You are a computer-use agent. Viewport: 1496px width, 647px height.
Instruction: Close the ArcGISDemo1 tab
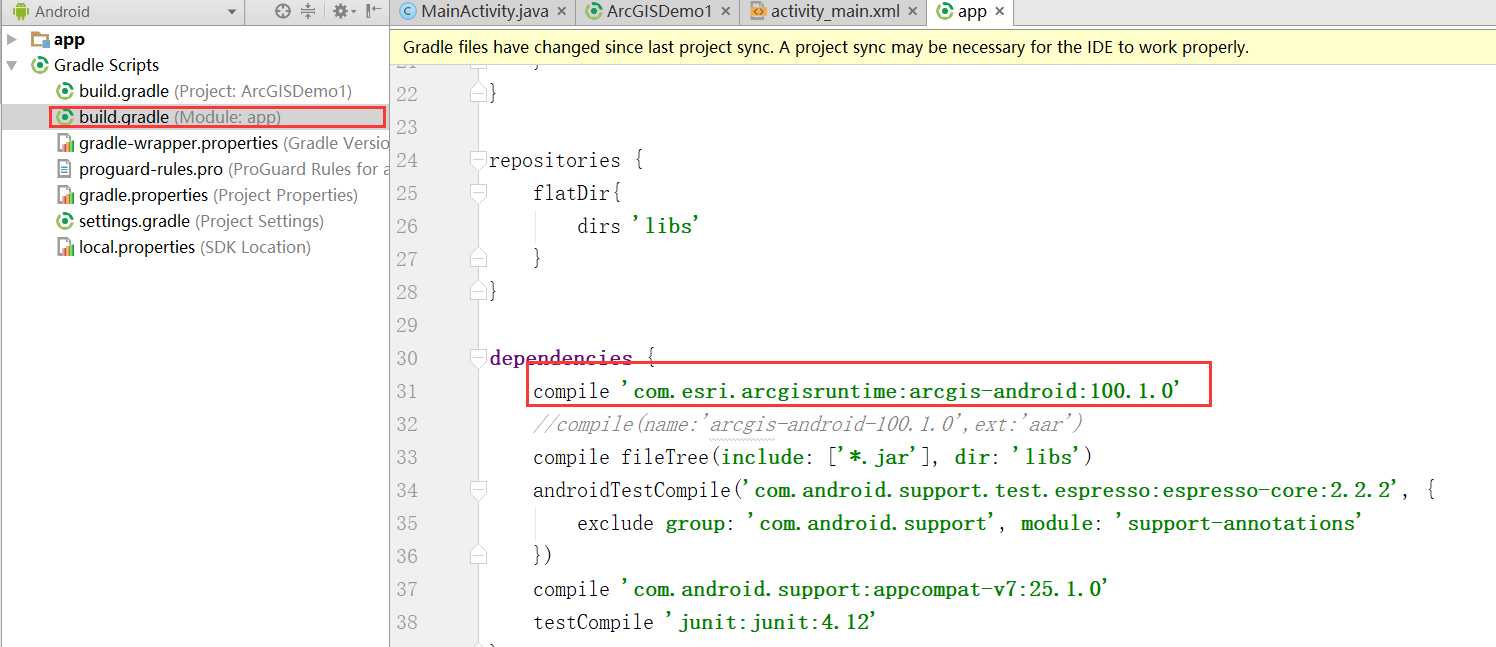(725, 12)
